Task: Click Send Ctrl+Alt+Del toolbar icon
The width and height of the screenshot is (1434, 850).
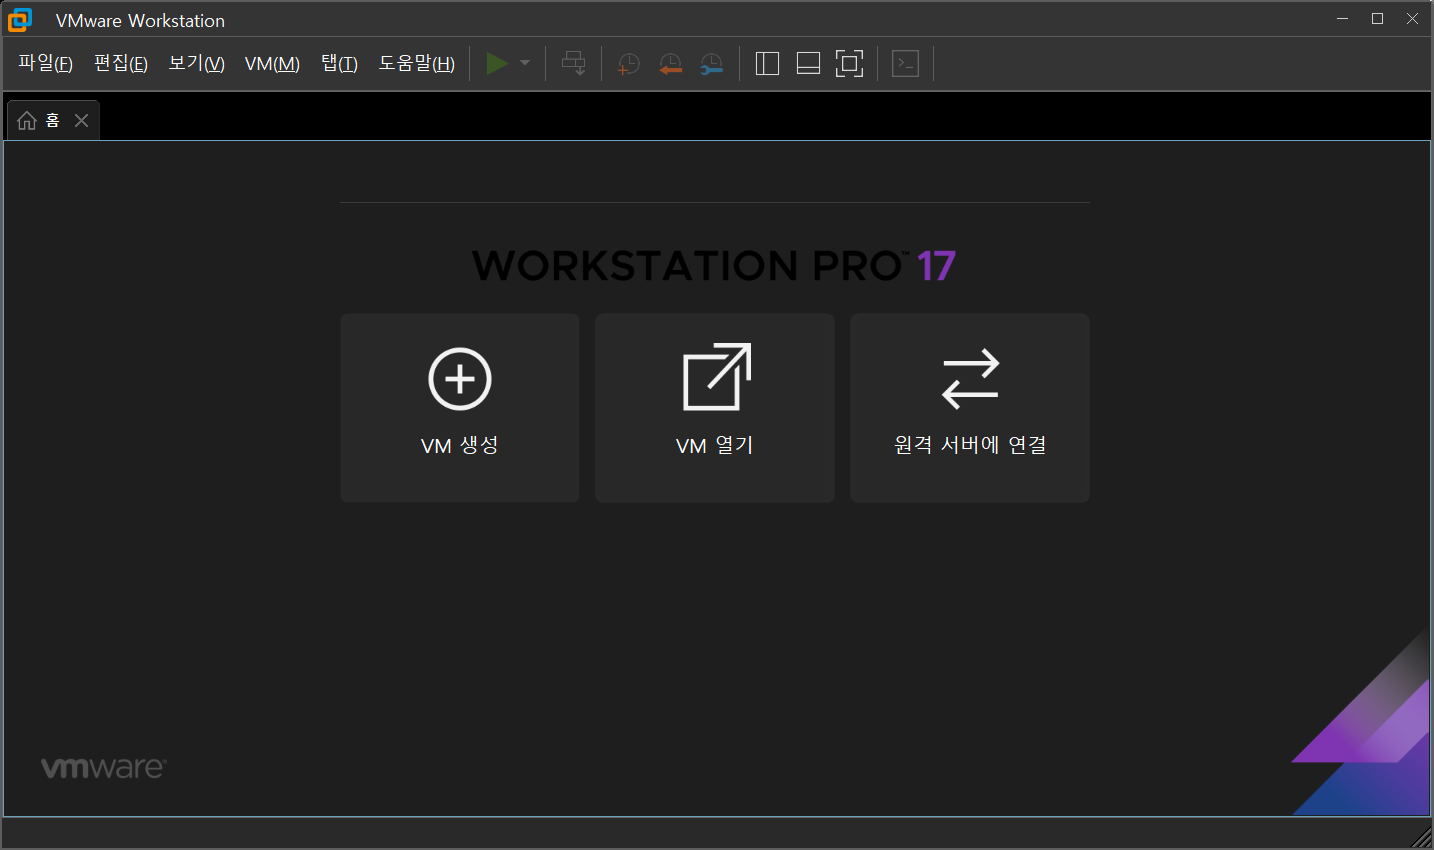Action: [574, 64]
